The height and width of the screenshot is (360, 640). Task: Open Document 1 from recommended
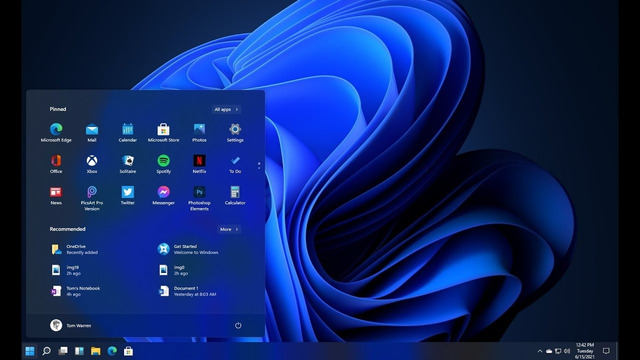[187, 291]
